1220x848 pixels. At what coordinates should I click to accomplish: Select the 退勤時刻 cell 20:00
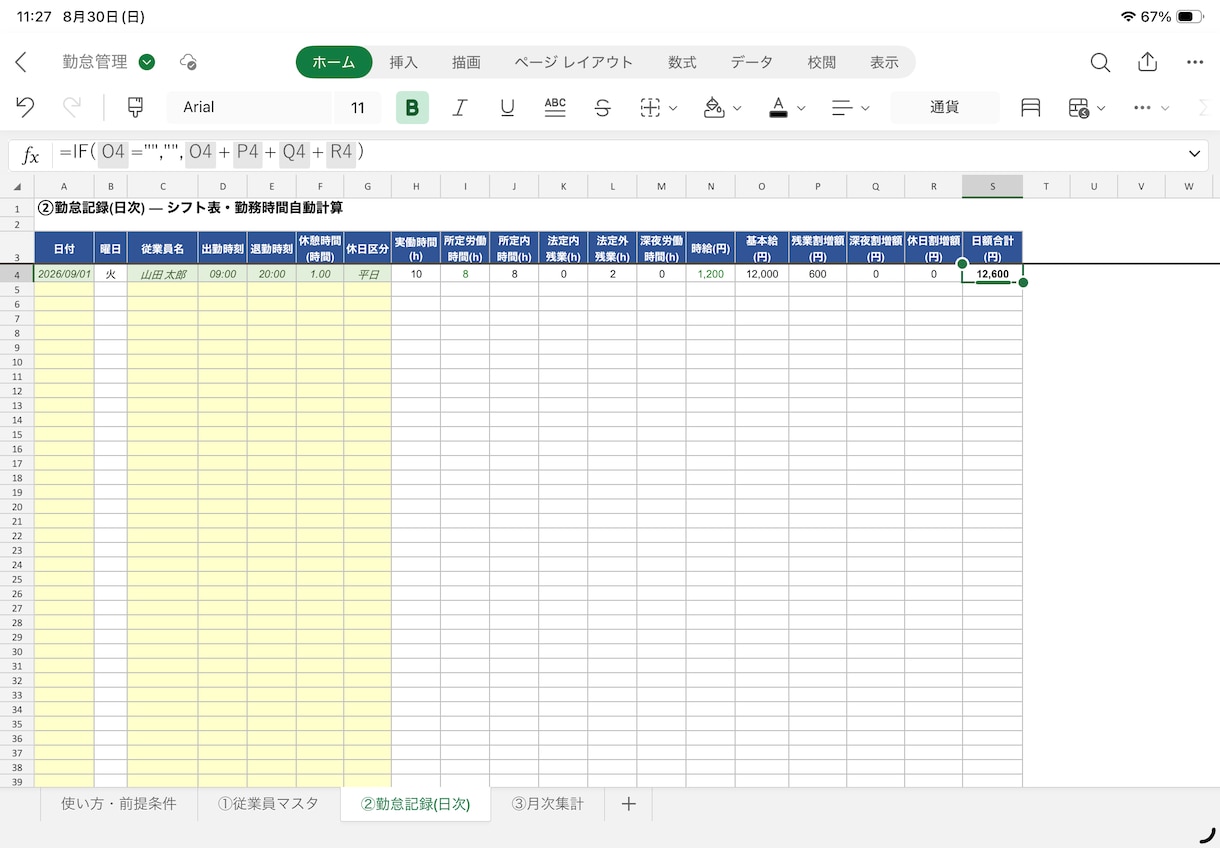(272, 273)
